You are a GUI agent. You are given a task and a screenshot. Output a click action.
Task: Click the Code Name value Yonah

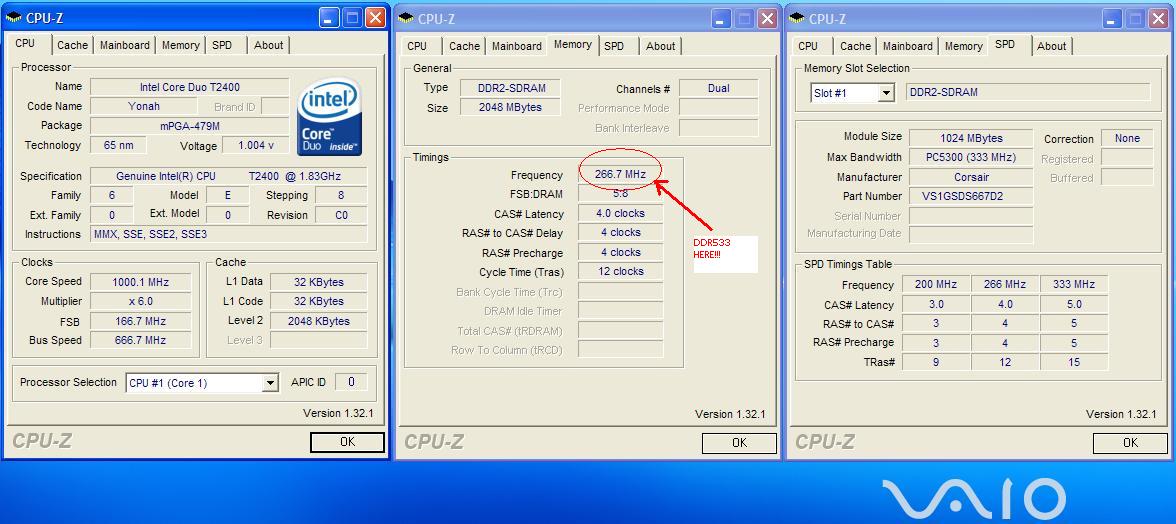(x=144, y=106)
